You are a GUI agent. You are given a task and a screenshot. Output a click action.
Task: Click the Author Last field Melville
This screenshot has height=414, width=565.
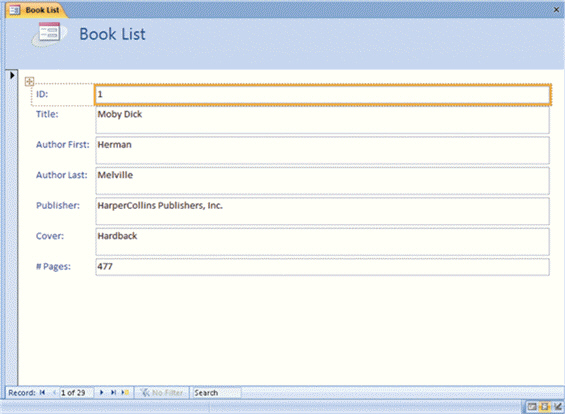pos(322,181)
